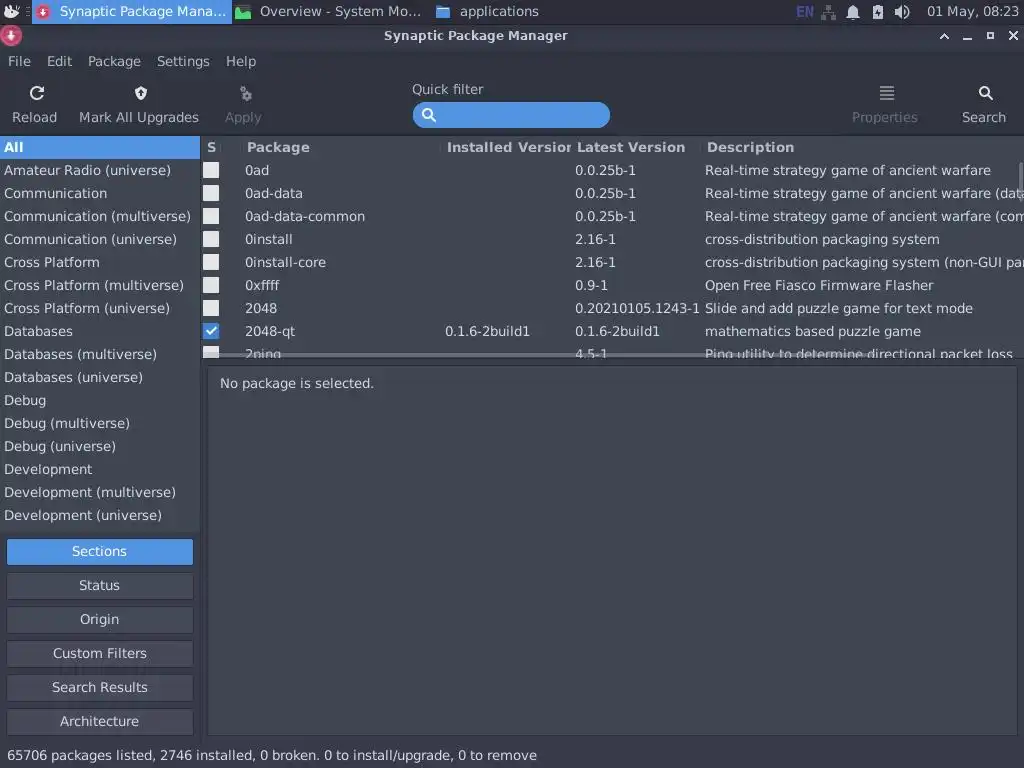Click the magnifier icon inside Quick filter
1024x768 pixels.
[x=429, y=115]
